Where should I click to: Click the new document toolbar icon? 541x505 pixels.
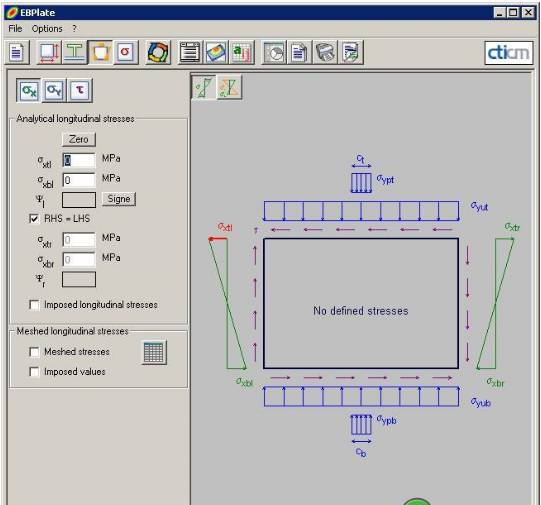point(17,52)
